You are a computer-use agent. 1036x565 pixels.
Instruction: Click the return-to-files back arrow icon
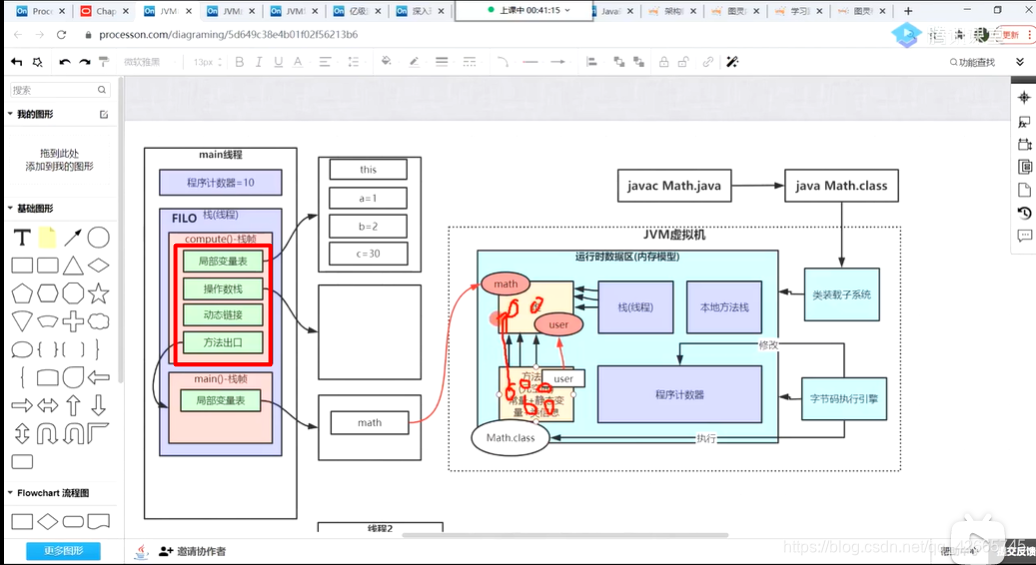click(17, 61)
